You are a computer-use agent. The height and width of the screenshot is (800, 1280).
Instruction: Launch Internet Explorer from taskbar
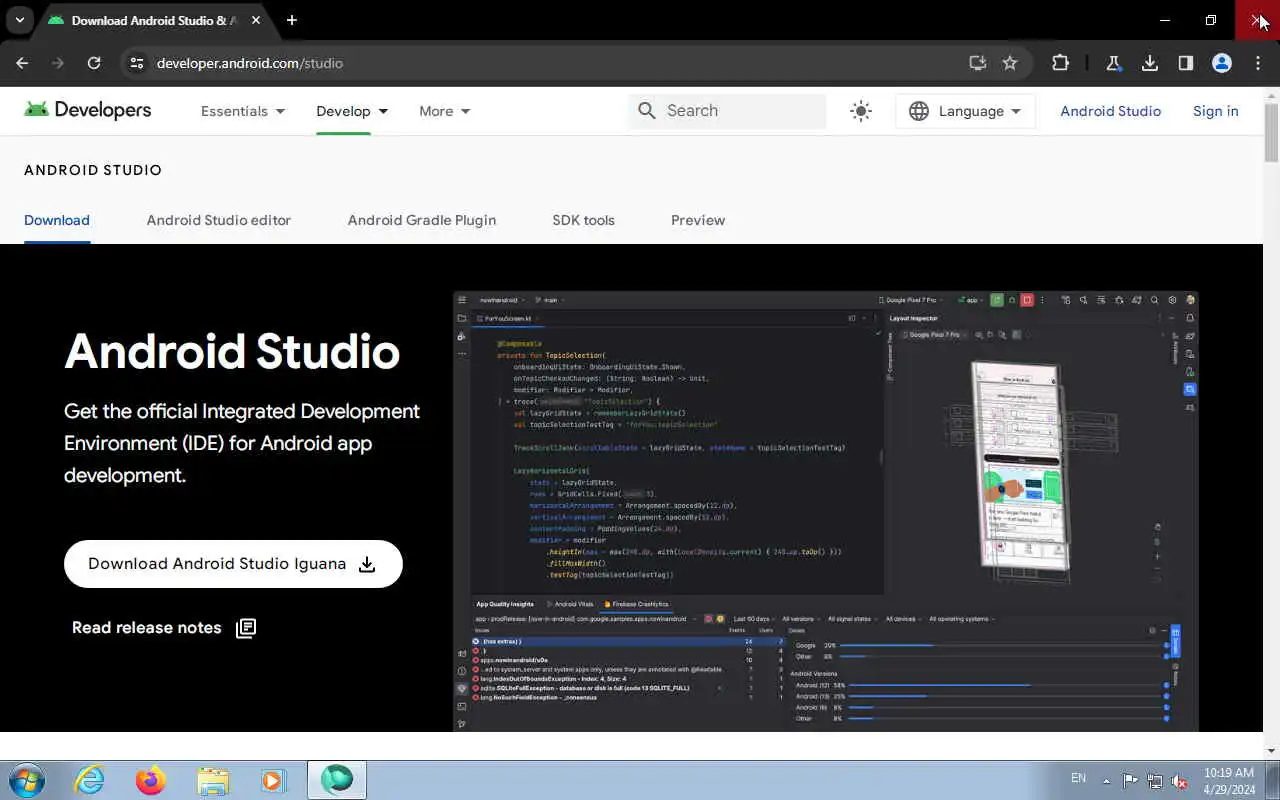coord(89,780)
